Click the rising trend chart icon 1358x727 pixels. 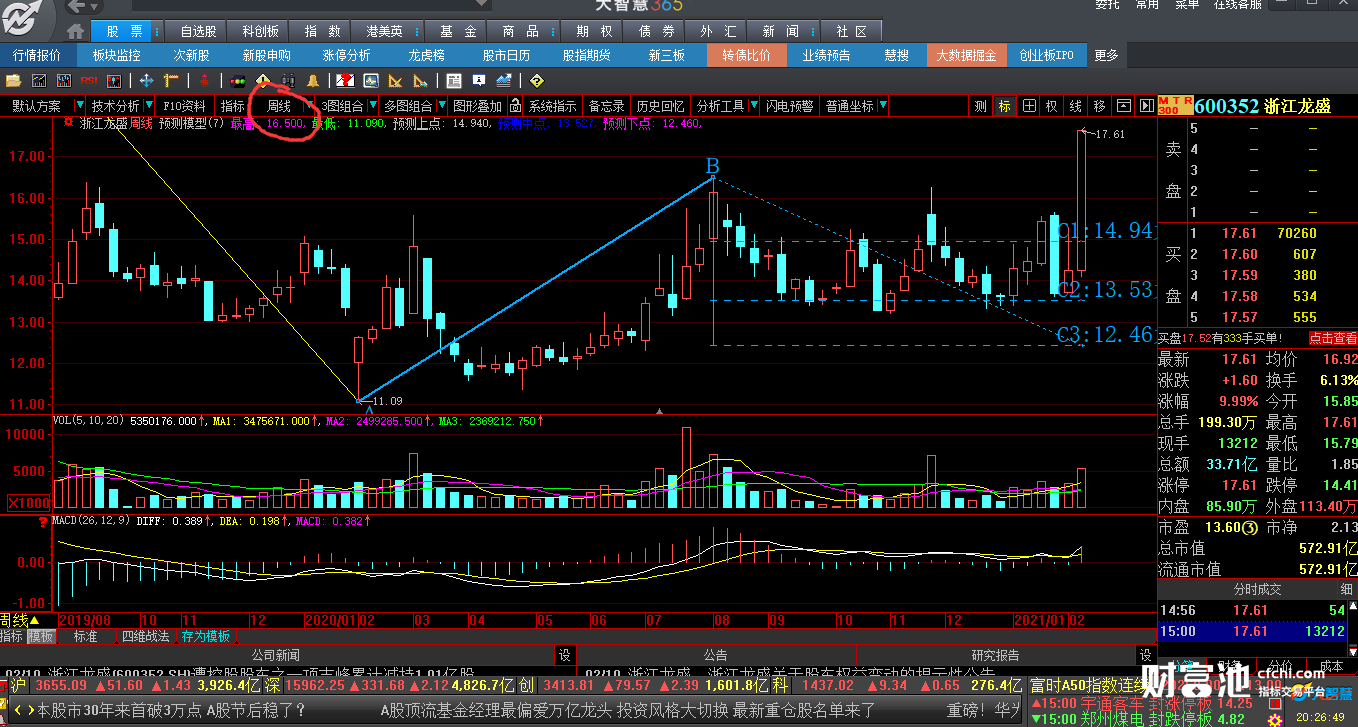503,80
